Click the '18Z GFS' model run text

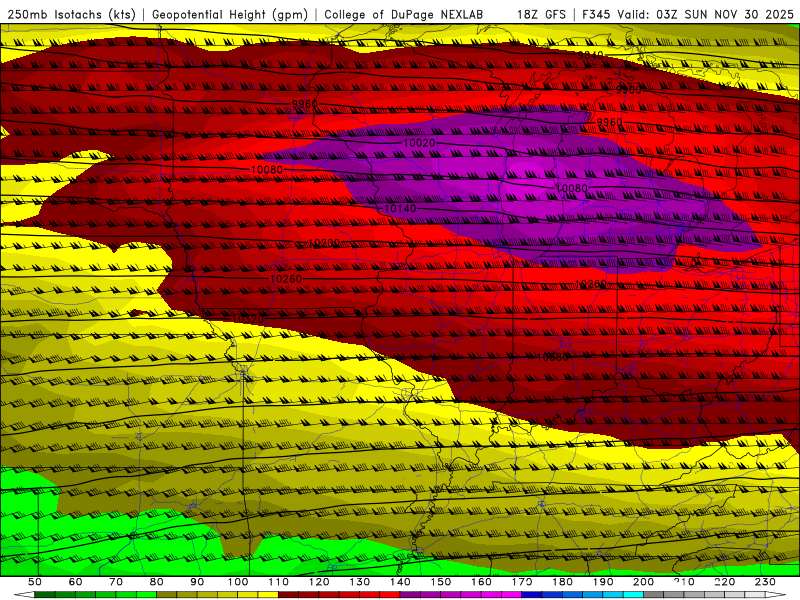pyautogui.click(x=541, y=14)
